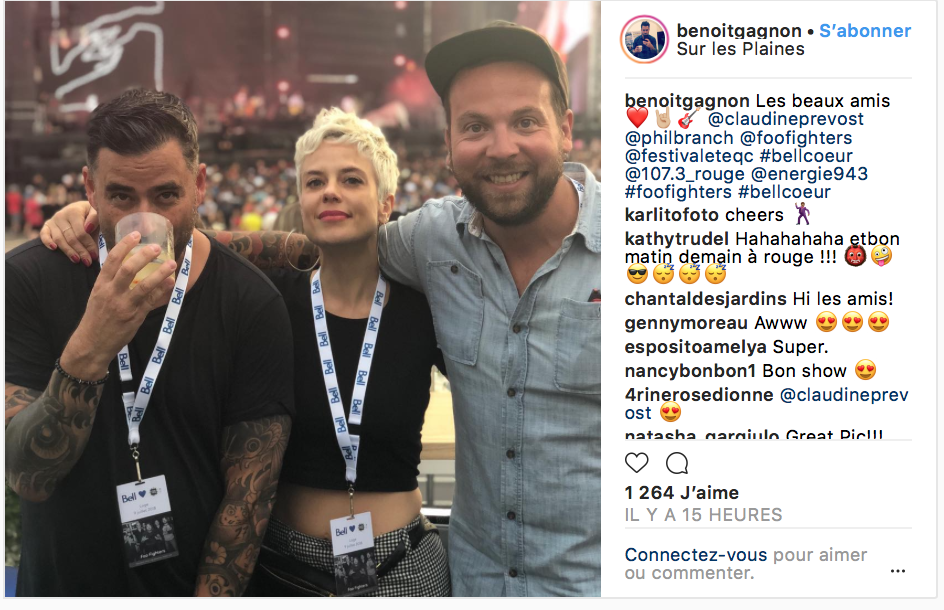The image size is (944, 610).
Task: Open the @foofighters mention
Action: pyautogui.click(x=796, y=138)
